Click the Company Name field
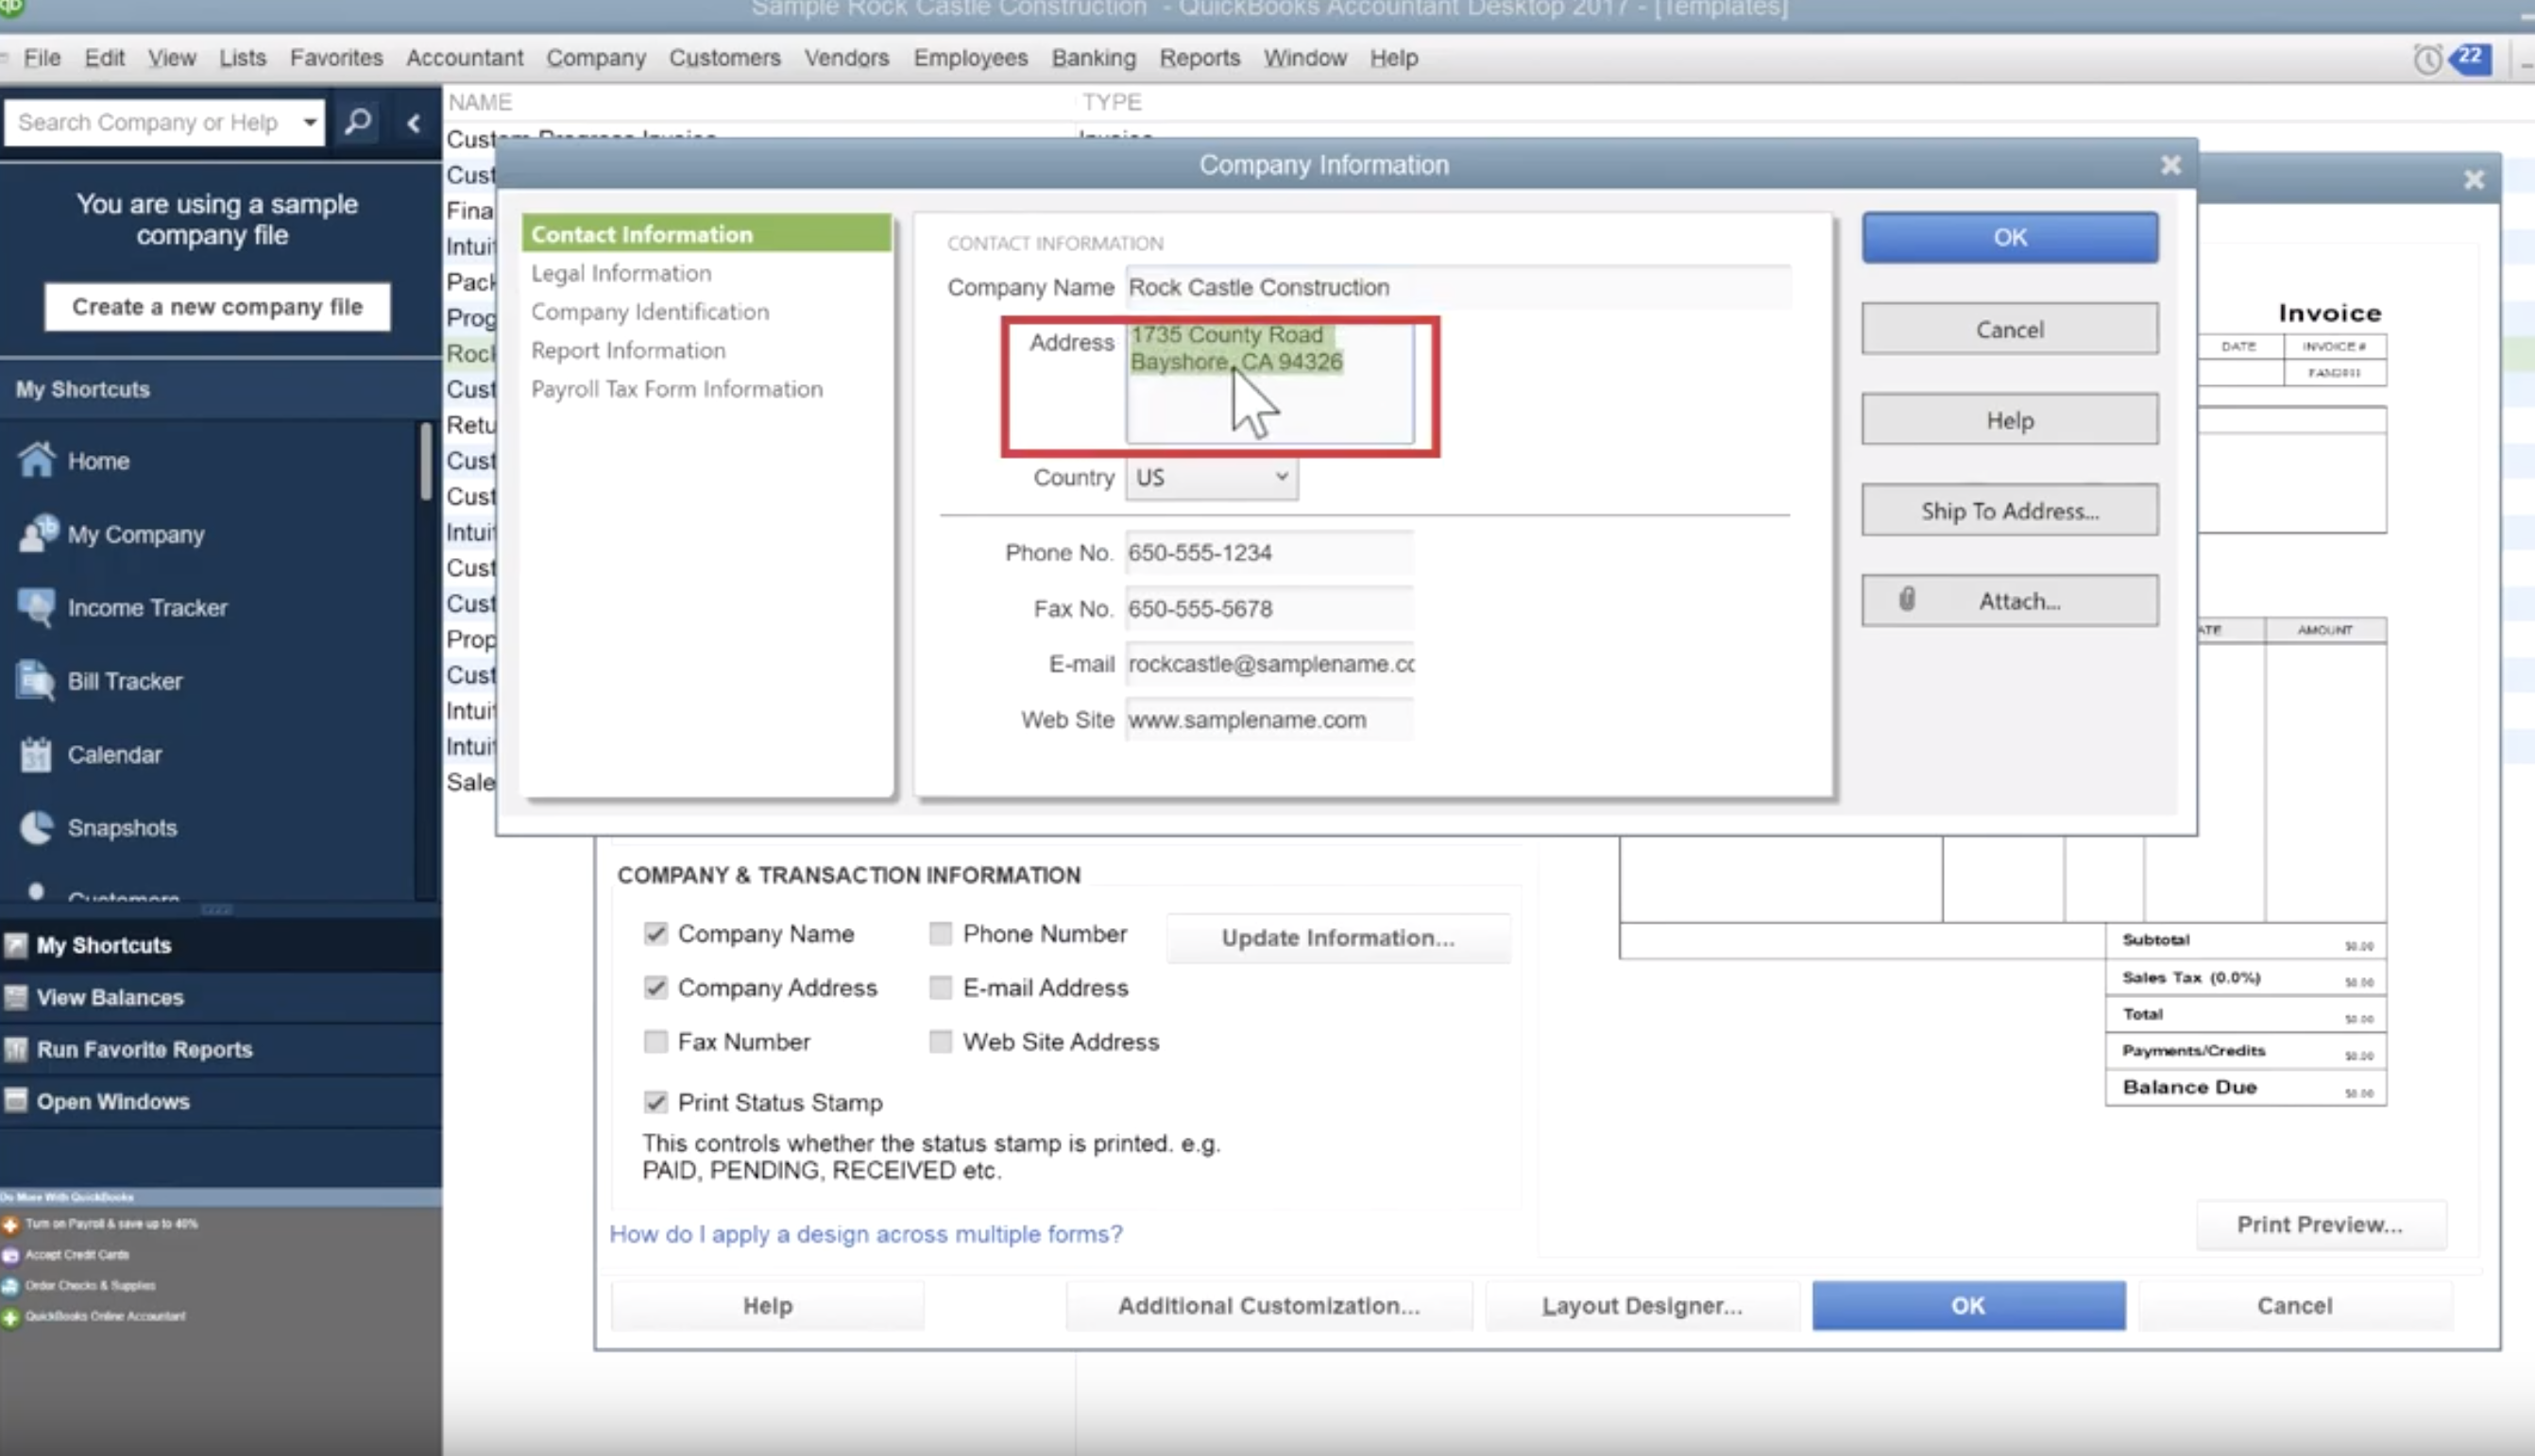The width and height of the screenshot is (2535, 1456). [1458, 287]
